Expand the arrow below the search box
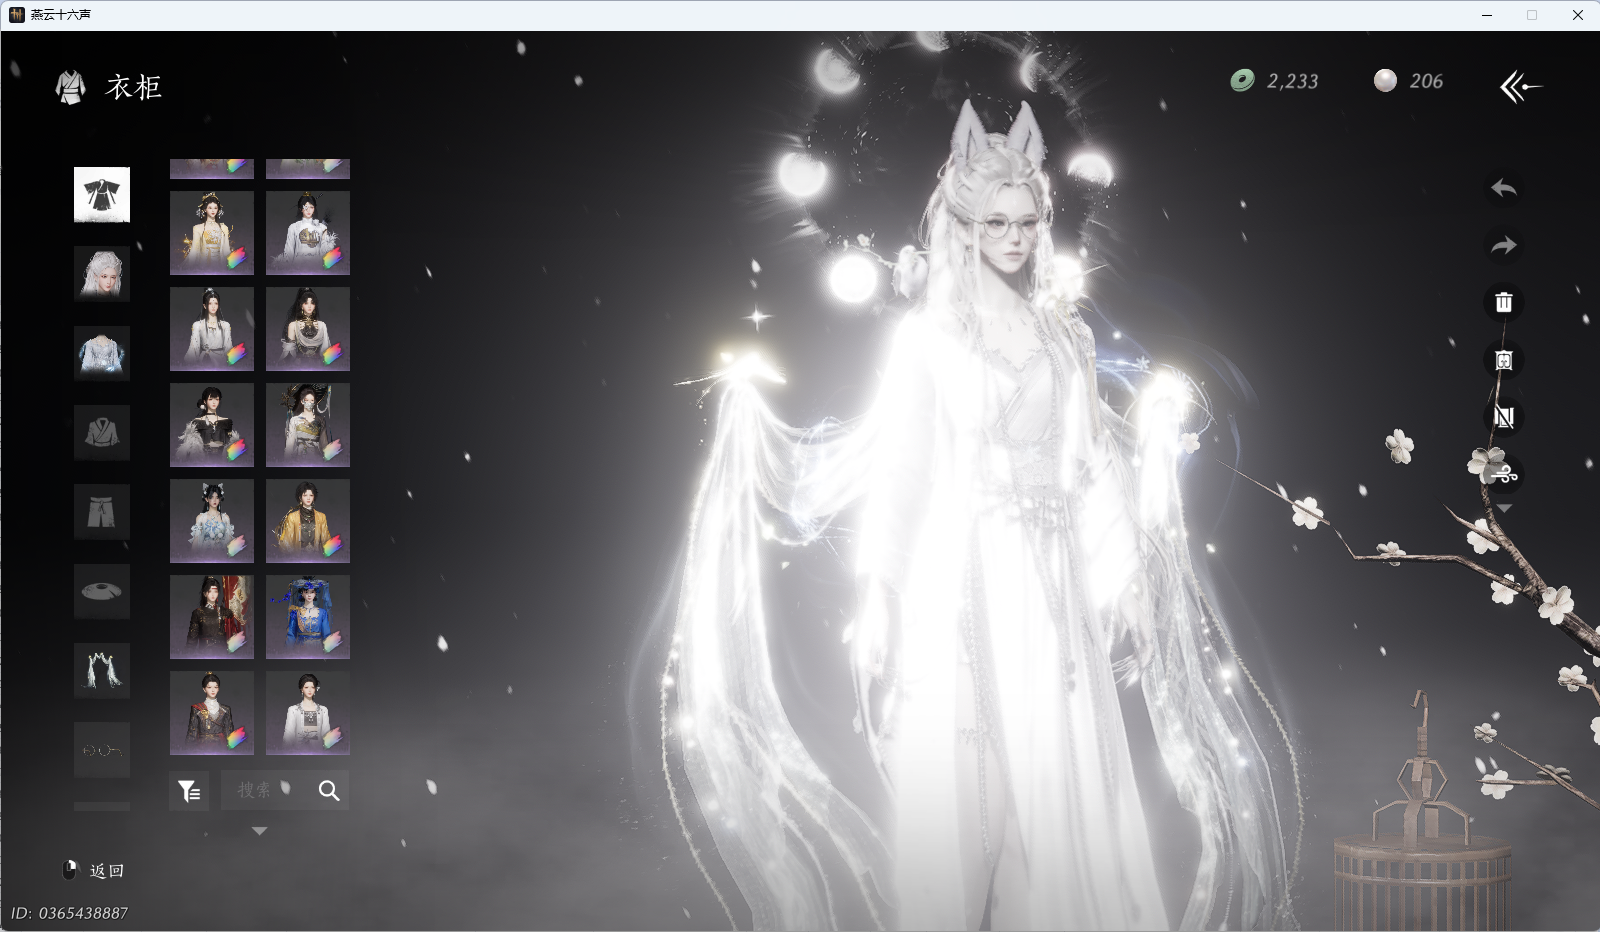Image resolution: width=1600 pixels, height=932 pixels. tap(259, 831)
